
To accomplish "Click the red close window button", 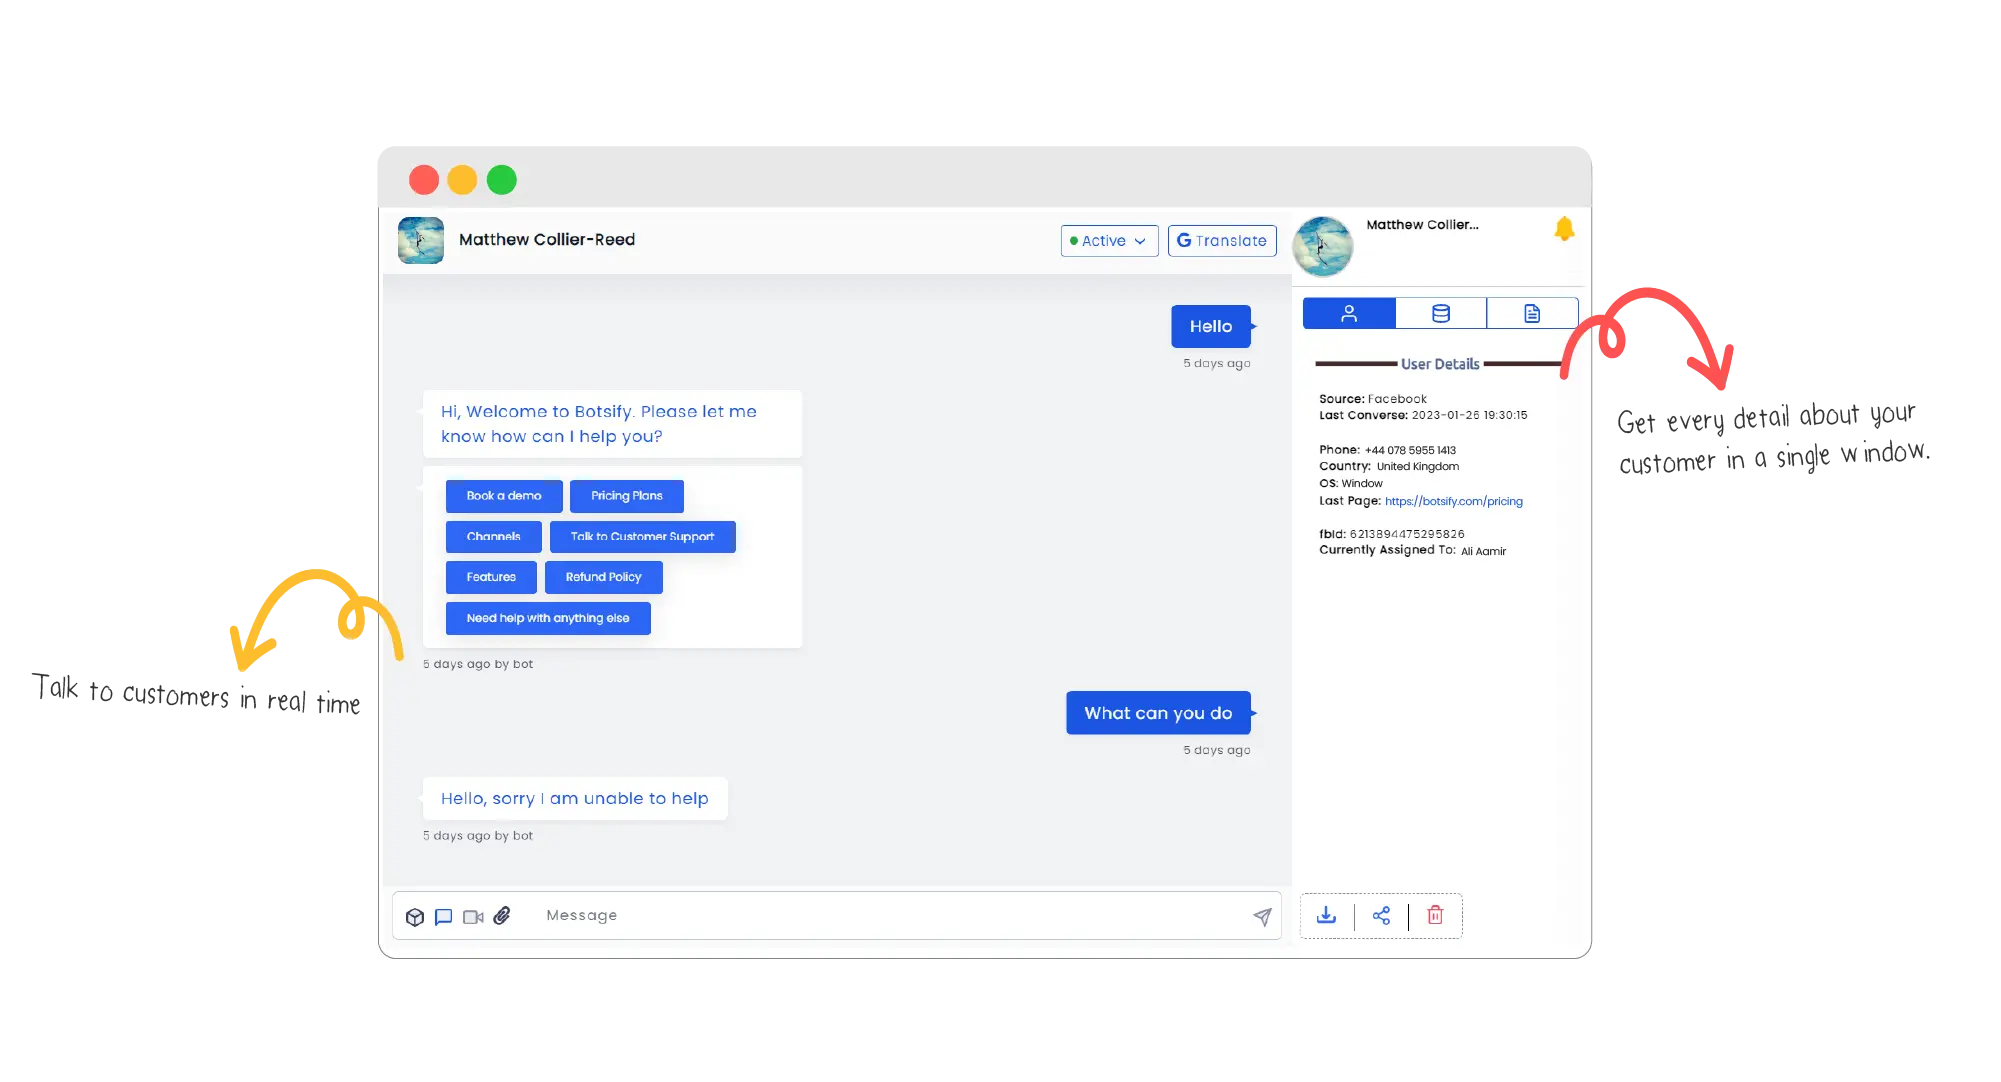I will click(x=424, y=180).
